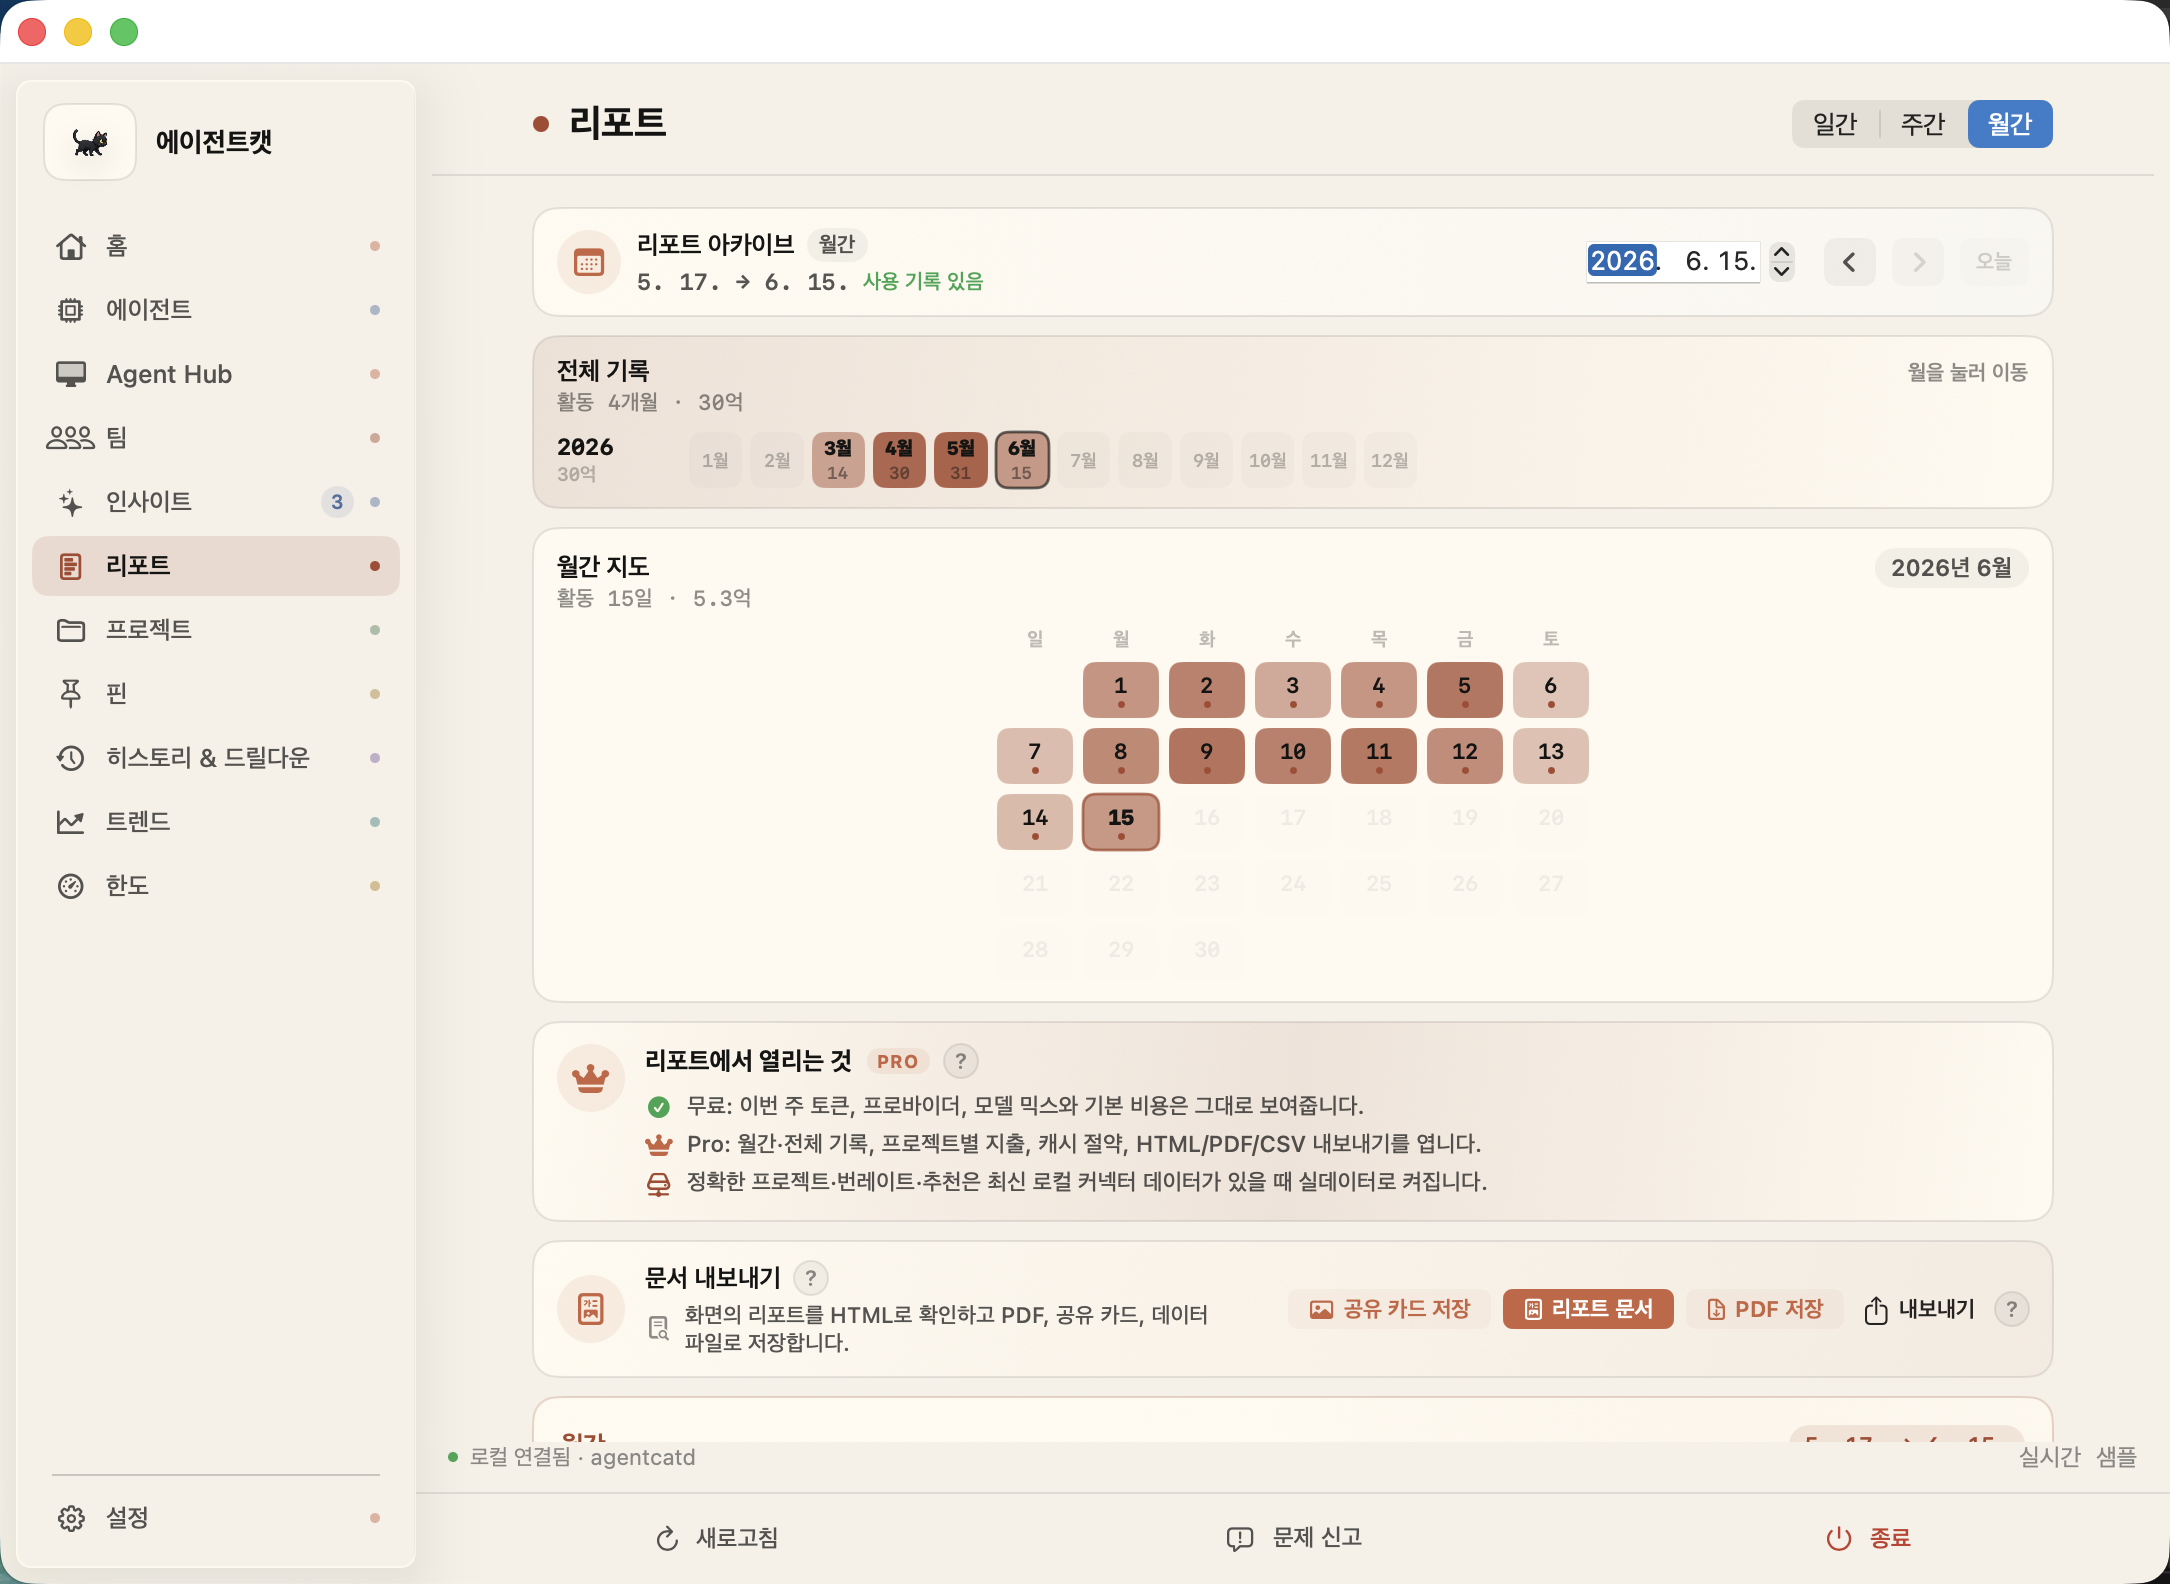Image resolution: width=2170 pixels, height=1584 pixels.
Task: Open Agent Hub monitor icon
Action: tap(71, 374)
